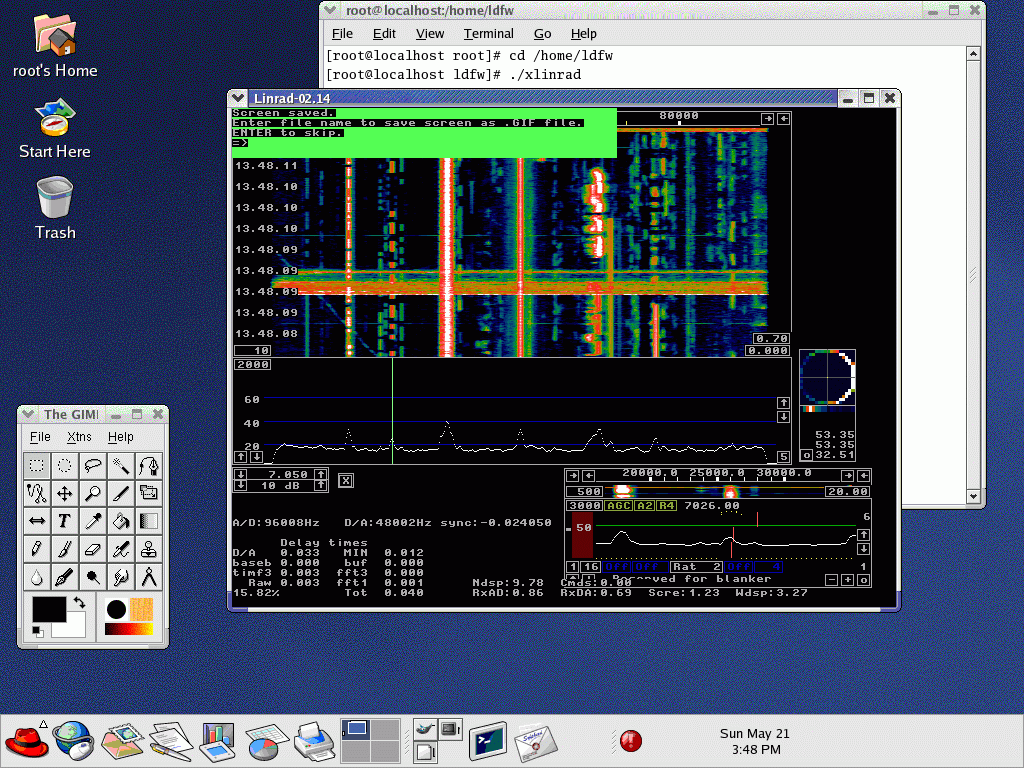Image resolution: width=1024 pixels, height=768 pixels.
Task: Click the 3000 box in the baseband panel
Action: 584,505
